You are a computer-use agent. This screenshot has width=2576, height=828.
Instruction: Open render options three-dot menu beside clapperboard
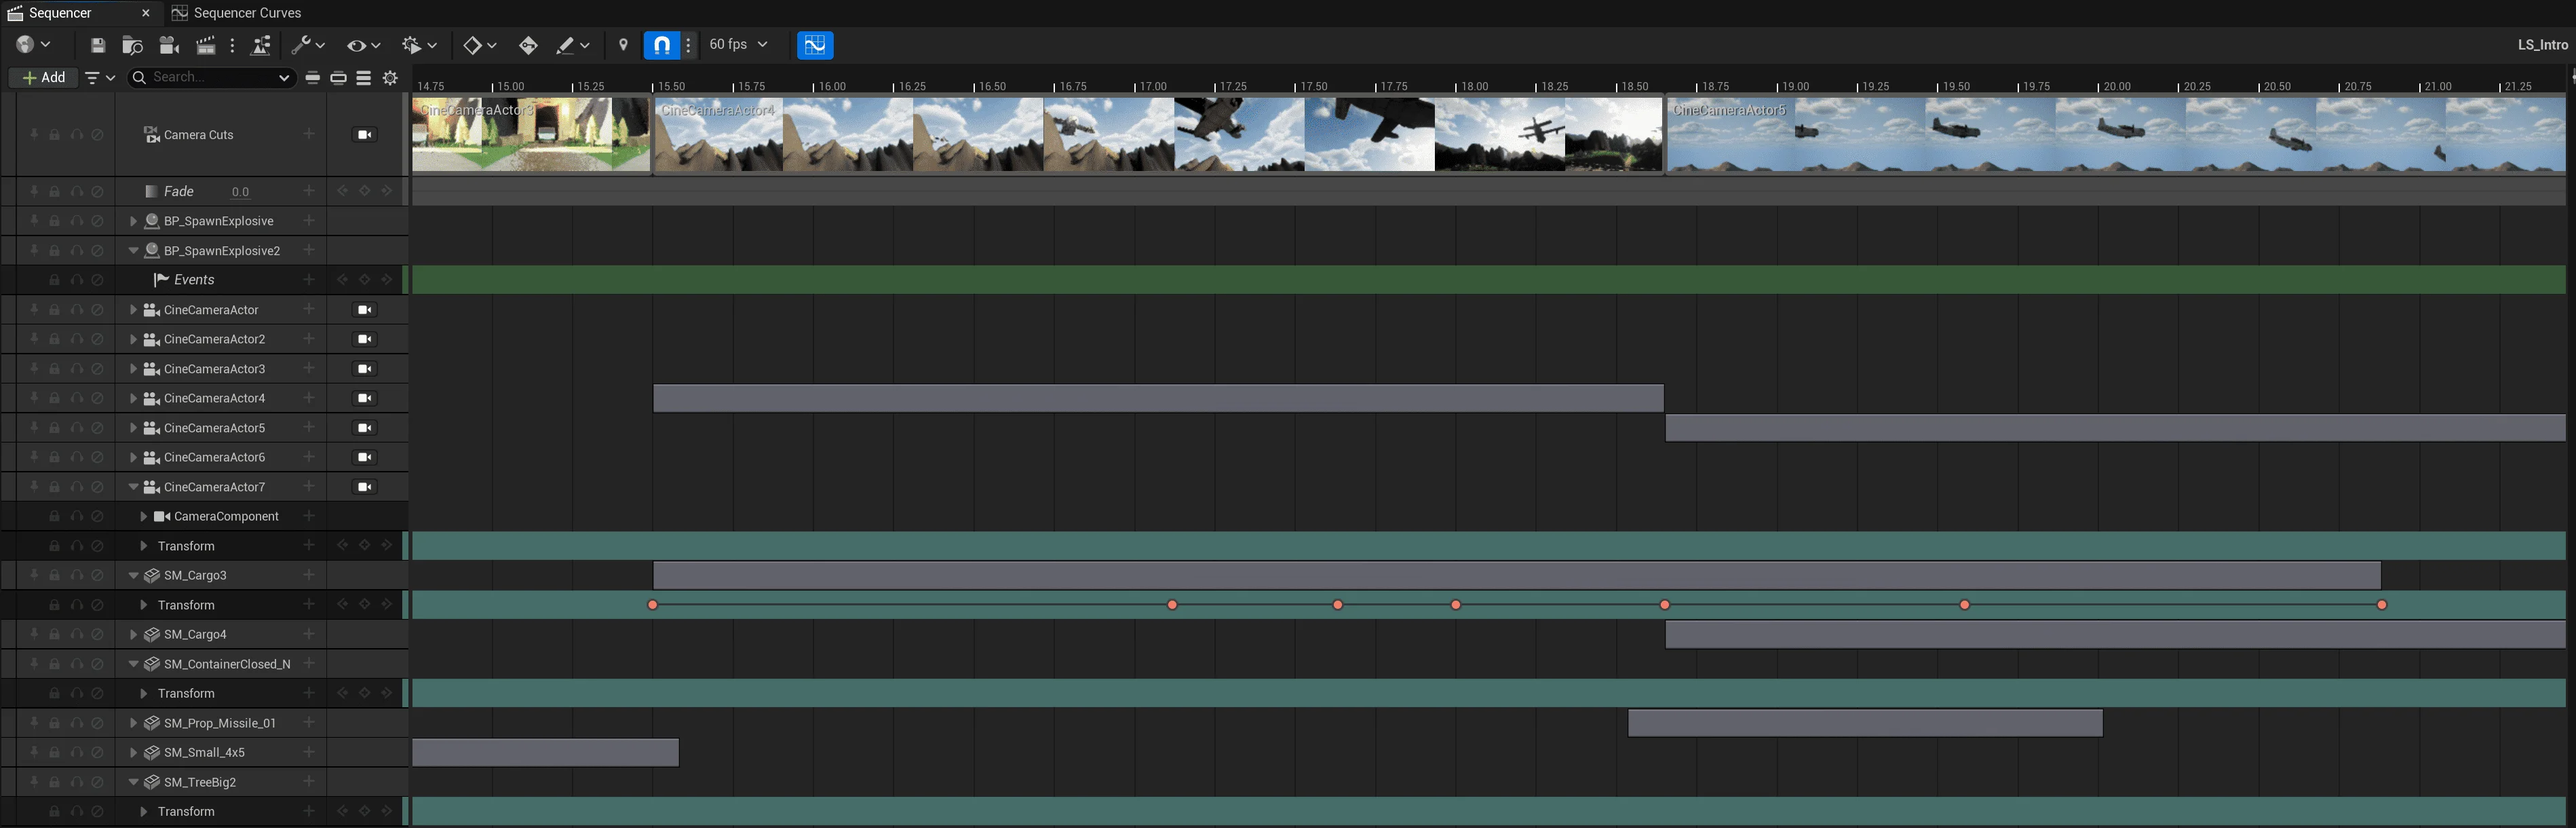(232, 45)
